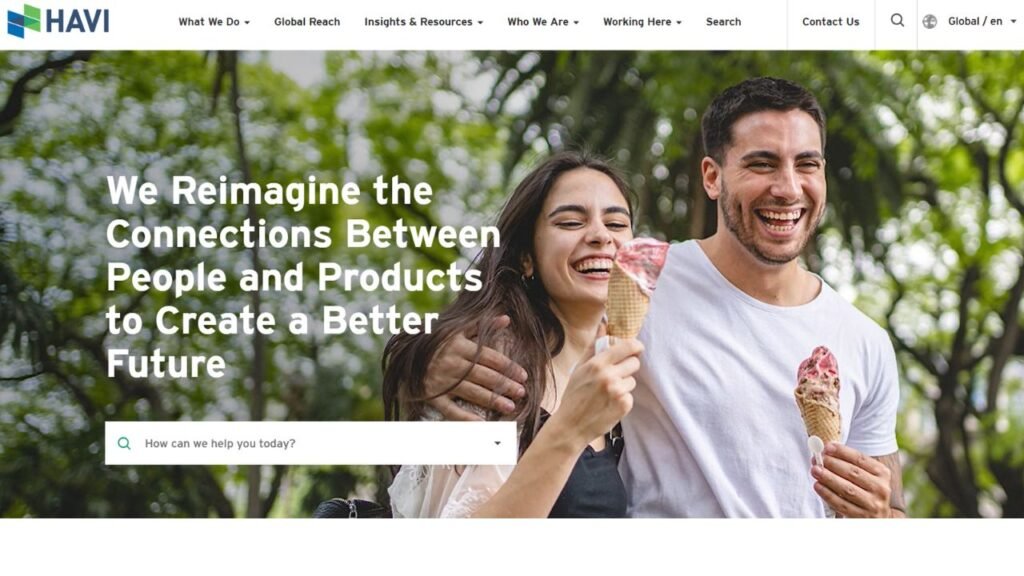
Task: Open the Global / en language selector
Action: [970, 22]
